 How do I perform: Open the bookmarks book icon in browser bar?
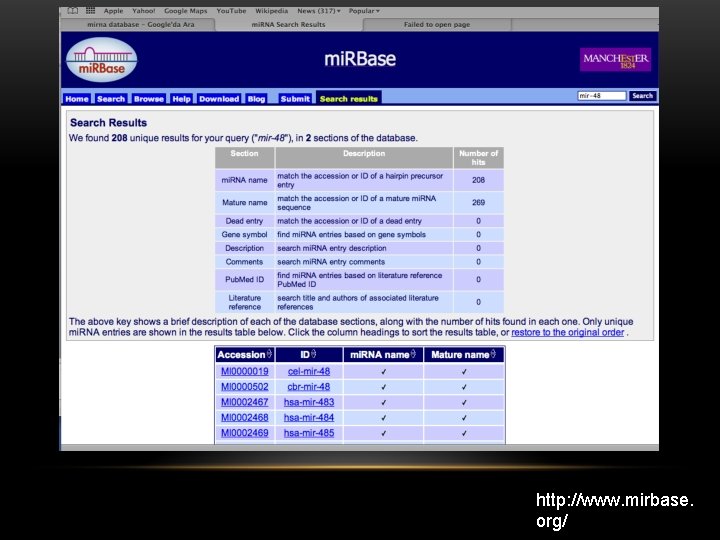click(x=73, y=11)
